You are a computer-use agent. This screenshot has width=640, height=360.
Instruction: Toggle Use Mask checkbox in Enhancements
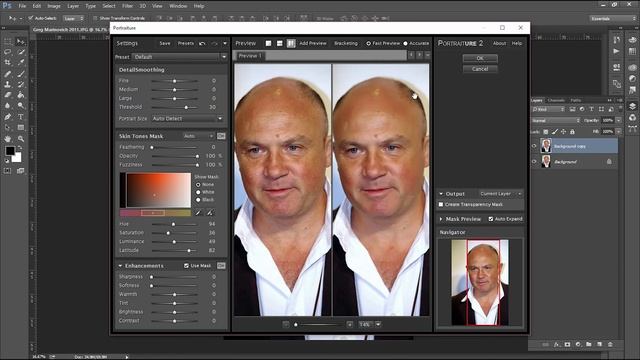point(187,266)
